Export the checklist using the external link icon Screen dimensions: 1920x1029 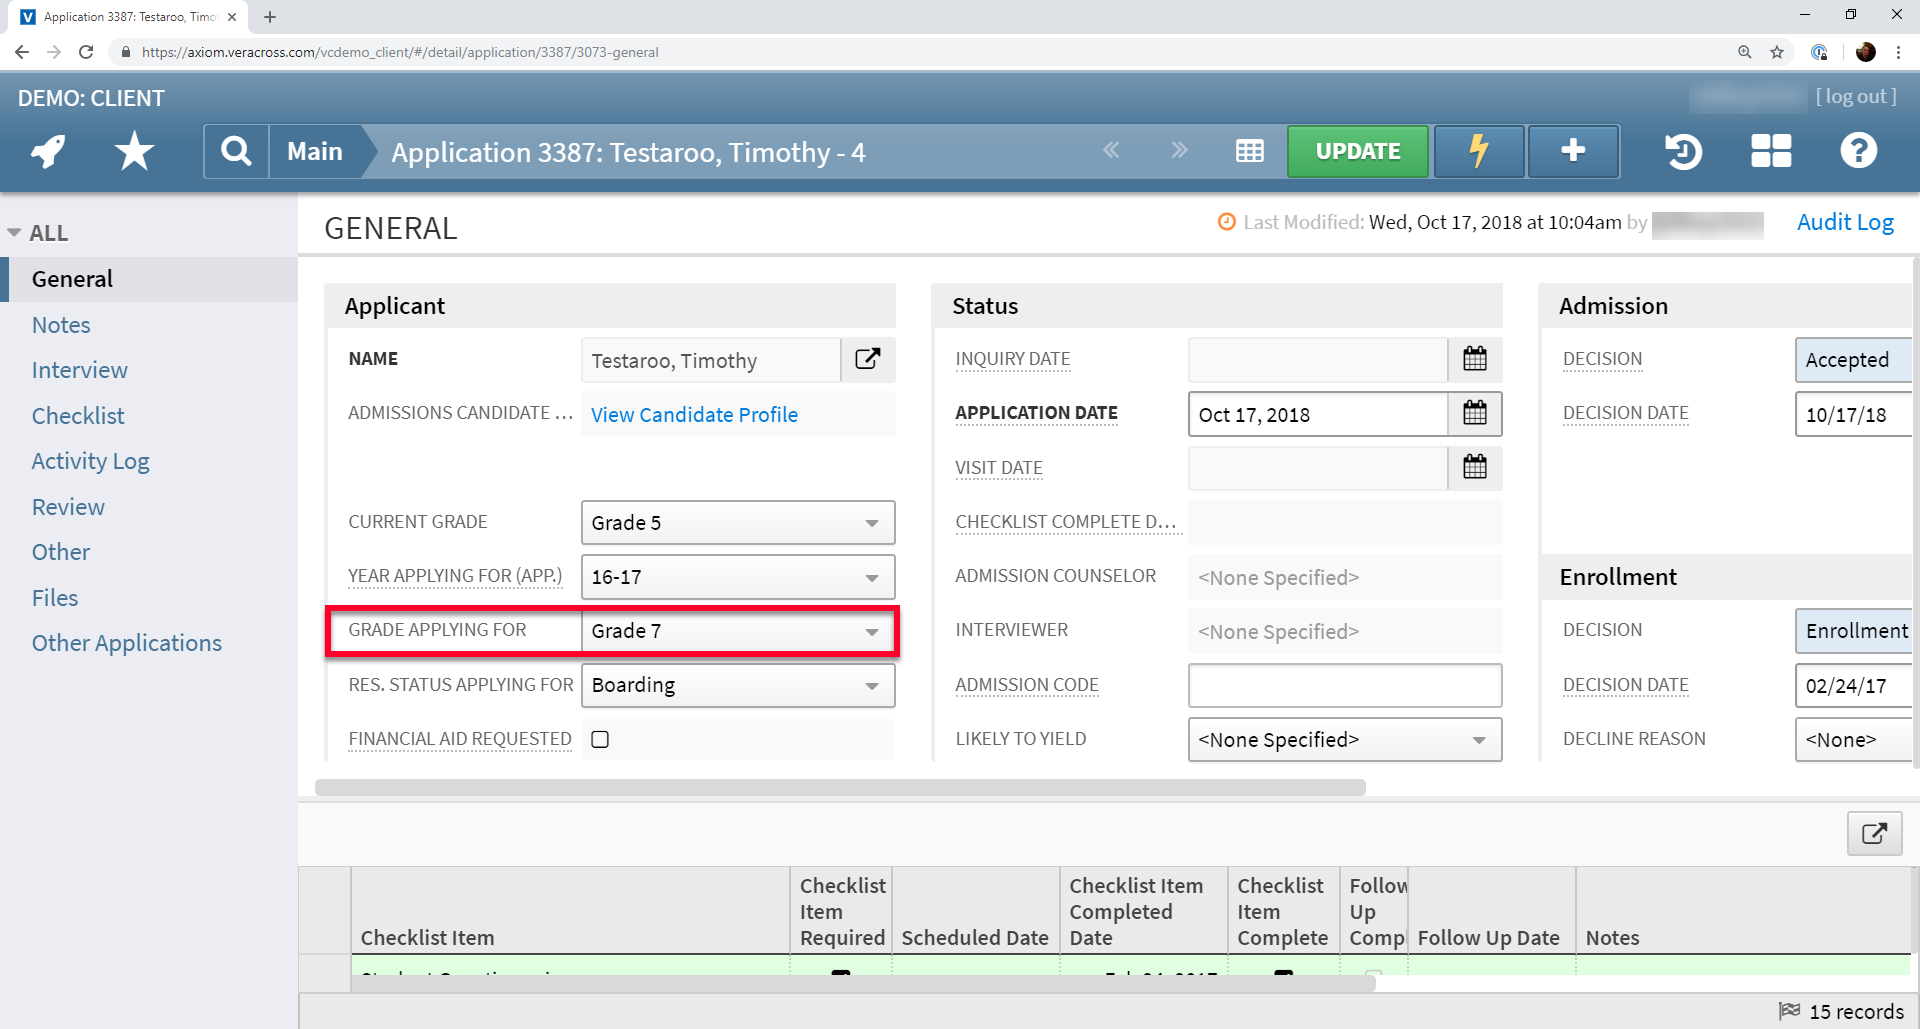[1874, 833]
